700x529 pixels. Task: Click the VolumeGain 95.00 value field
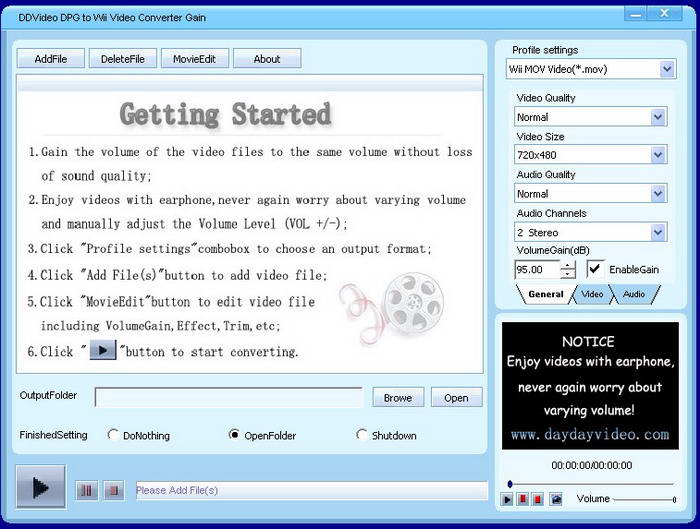pos(537,270)
